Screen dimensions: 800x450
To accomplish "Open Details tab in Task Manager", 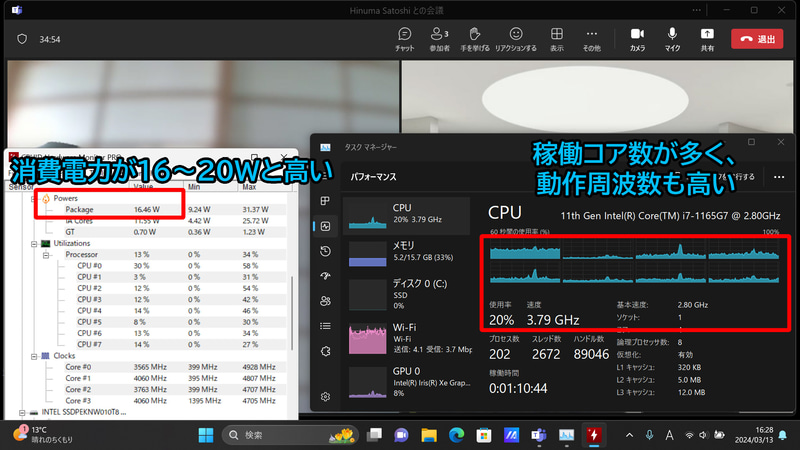I will 325,326.
